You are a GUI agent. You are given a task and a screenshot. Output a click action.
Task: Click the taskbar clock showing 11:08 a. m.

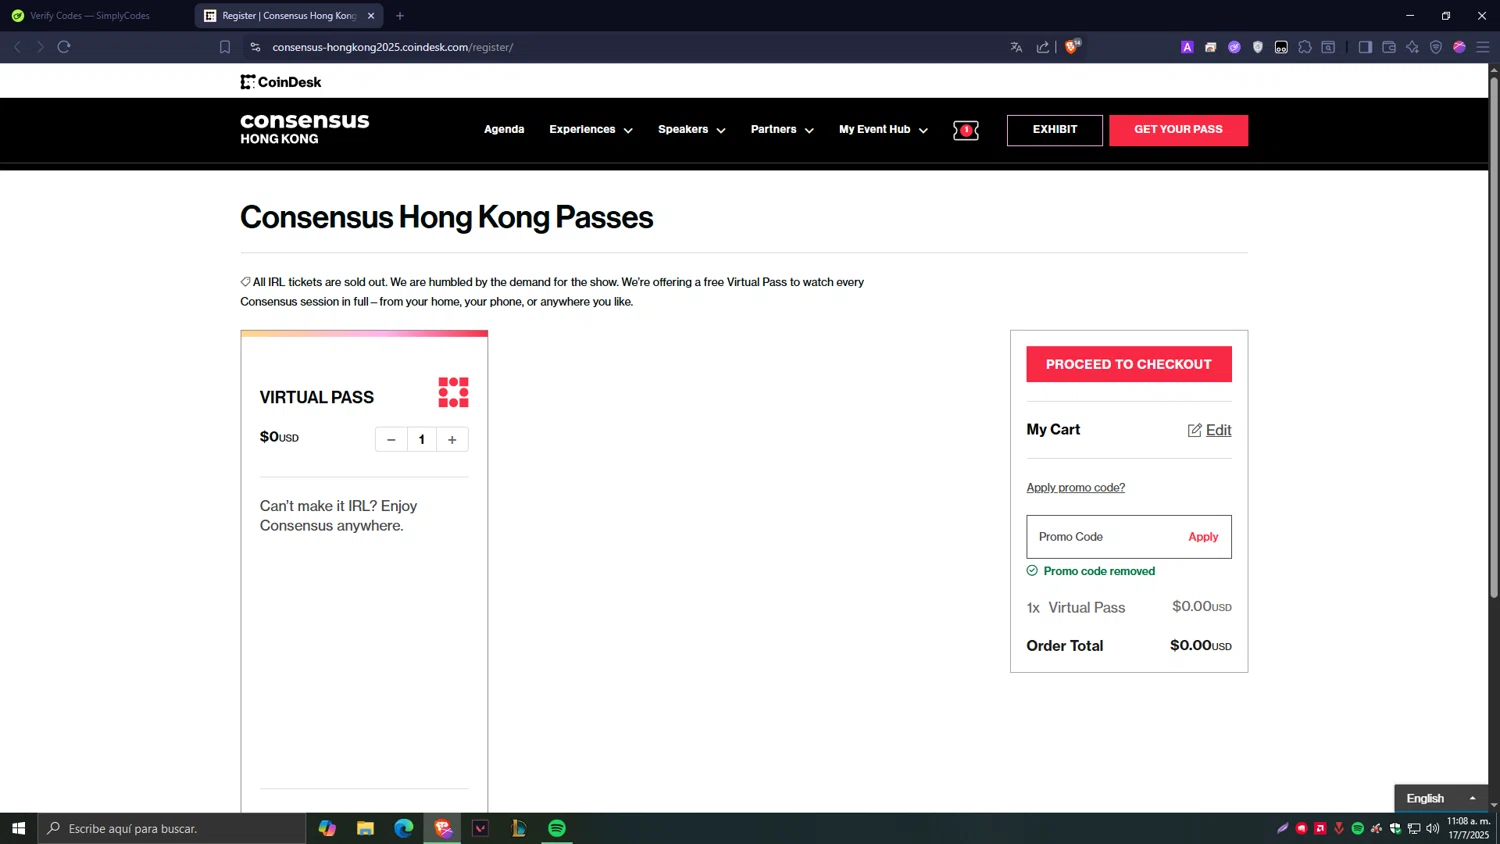(x=1469, y=828)
